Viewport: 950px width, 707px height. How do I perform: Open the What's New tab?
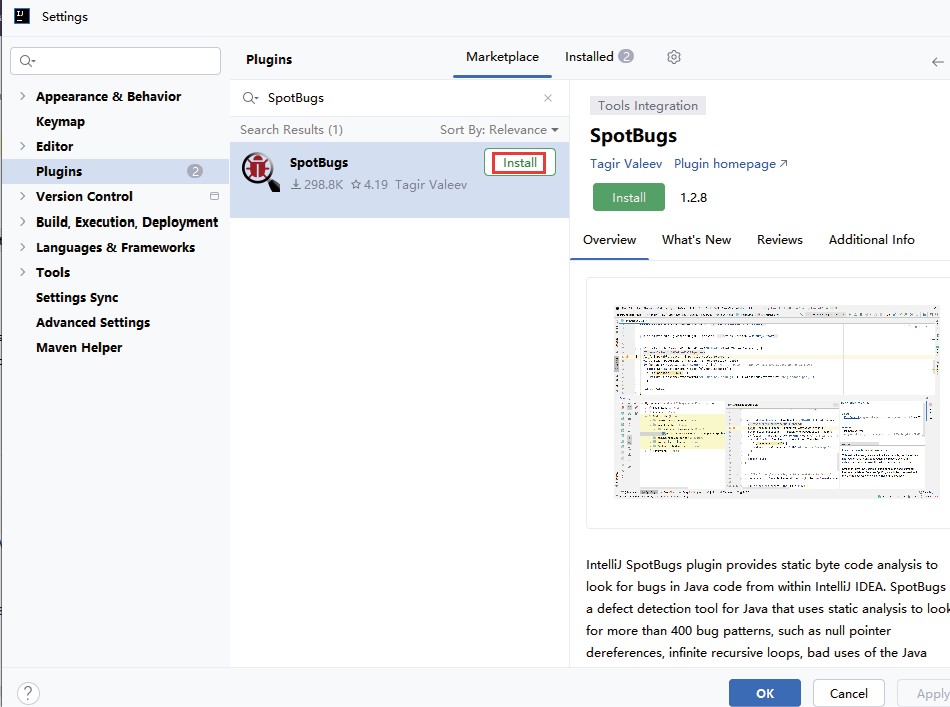pos(696,240)
